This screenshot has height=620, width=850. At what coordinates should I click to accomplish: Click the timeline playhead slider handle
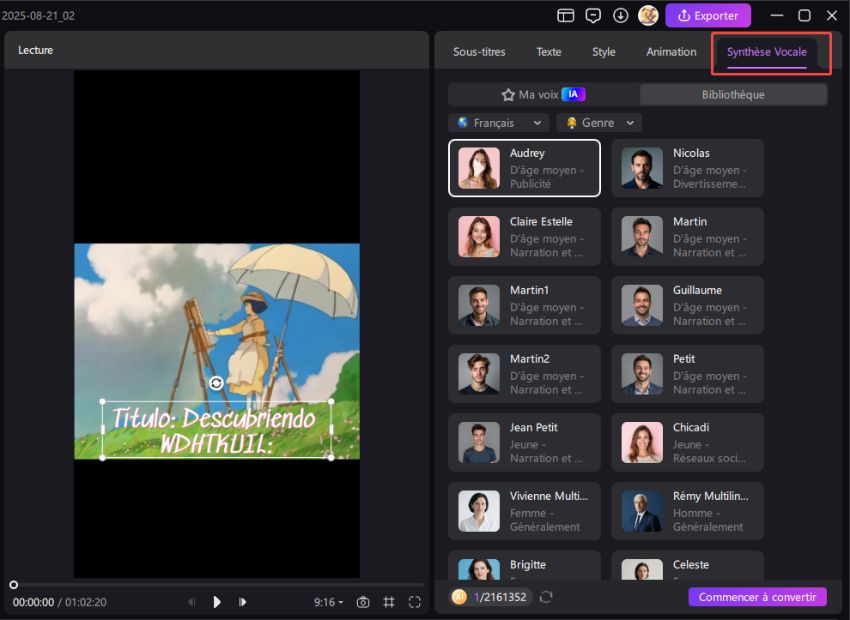coord(13,584)
